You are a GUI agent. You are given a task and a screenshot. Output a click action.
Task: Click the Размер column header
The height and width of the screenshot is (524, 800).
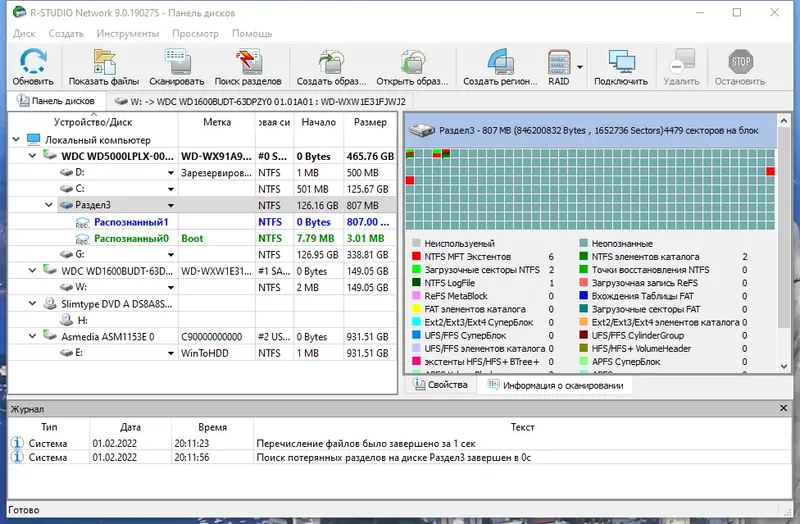370,122
